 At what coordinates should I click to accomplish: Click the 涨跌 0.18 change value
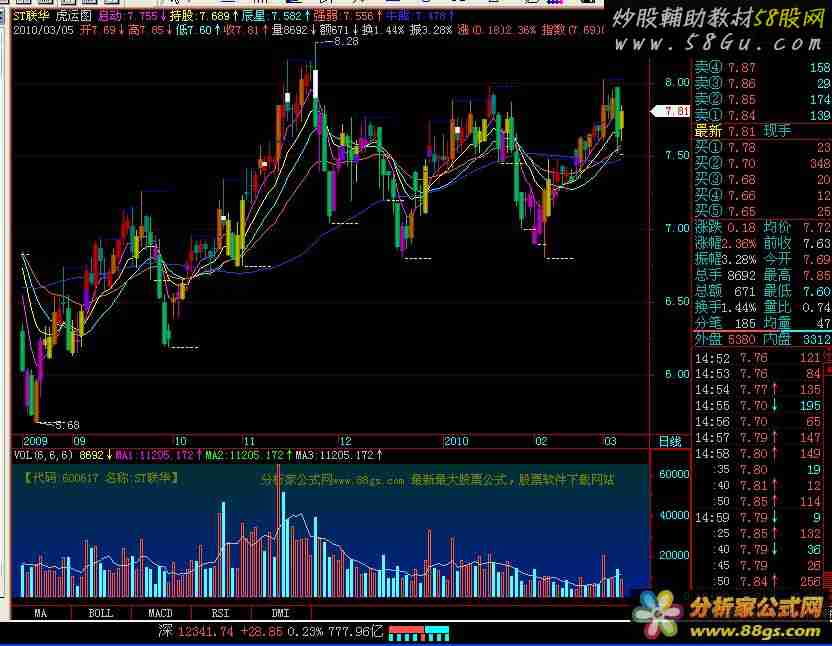(x=726, y=228)
